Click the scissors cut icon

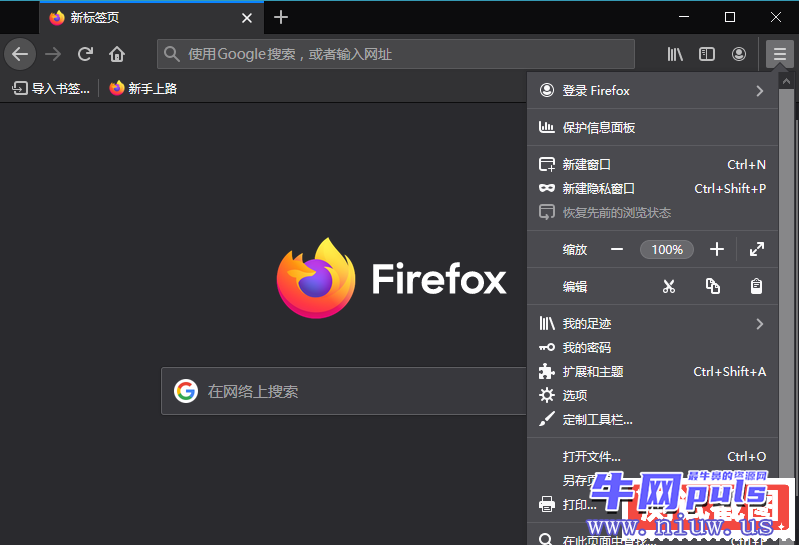[x=669, y=286]
